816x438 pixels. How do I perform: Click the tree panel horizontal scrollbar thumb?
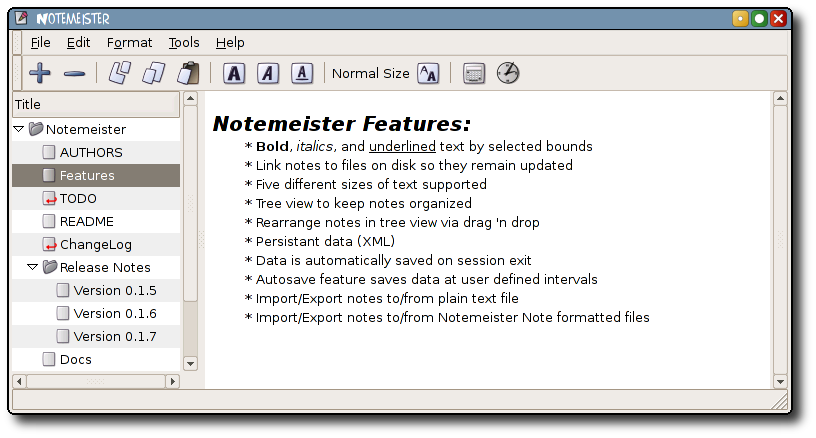96,381
